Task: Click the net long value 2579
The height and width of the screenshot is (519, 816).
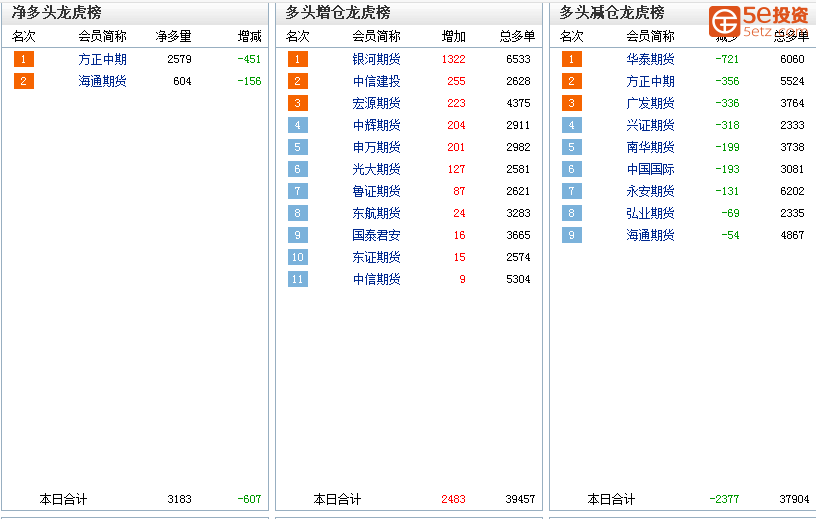Action: click(x=180, y=59)
